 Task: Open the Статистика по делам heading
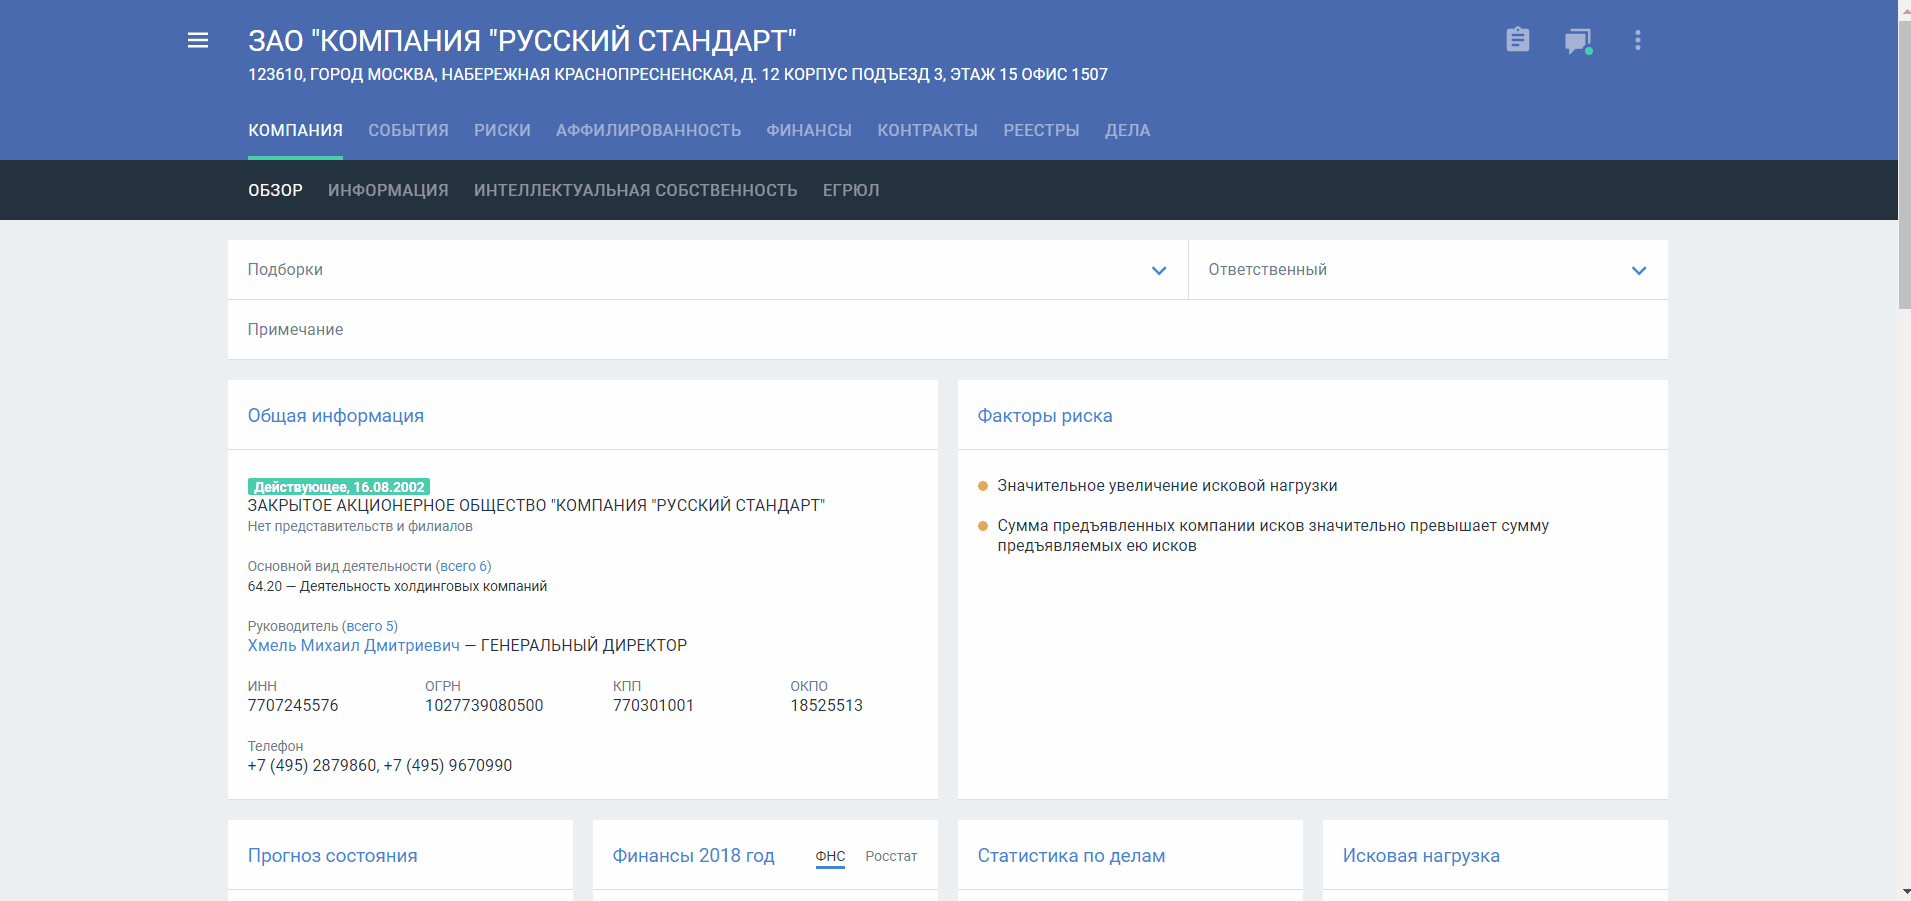1071,856
